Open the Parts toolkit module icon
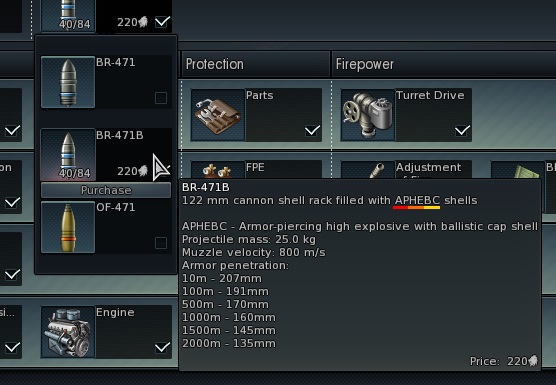The width and height of the screenshot is (556, 385). [x=218, y=115]
